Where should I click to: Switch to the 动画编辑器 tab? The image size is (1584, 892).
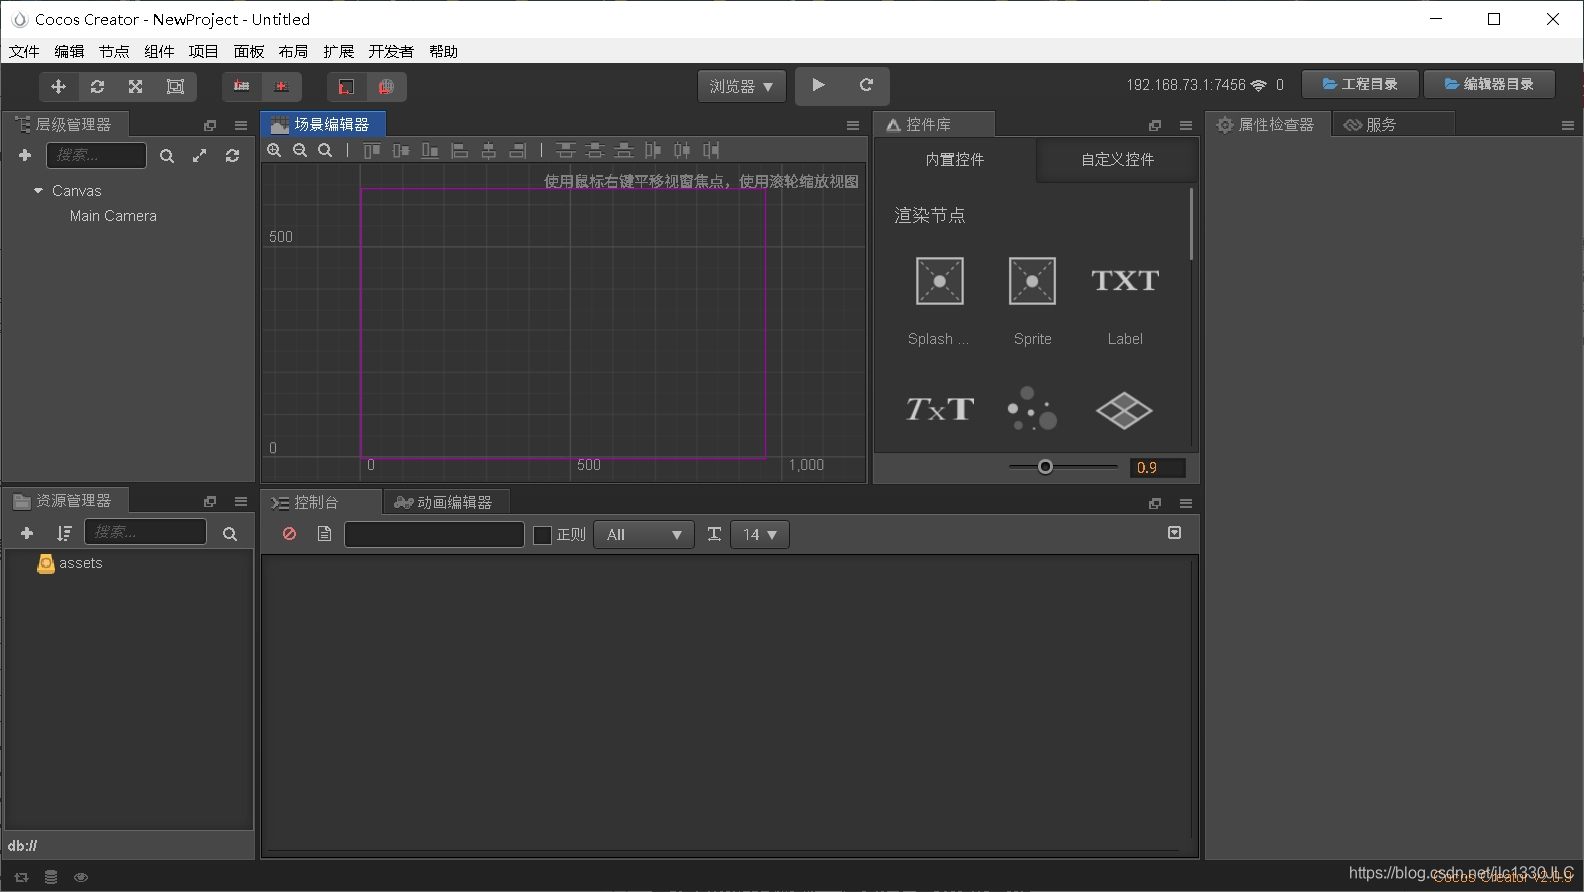pyautogui.click(x=444, y=502)
